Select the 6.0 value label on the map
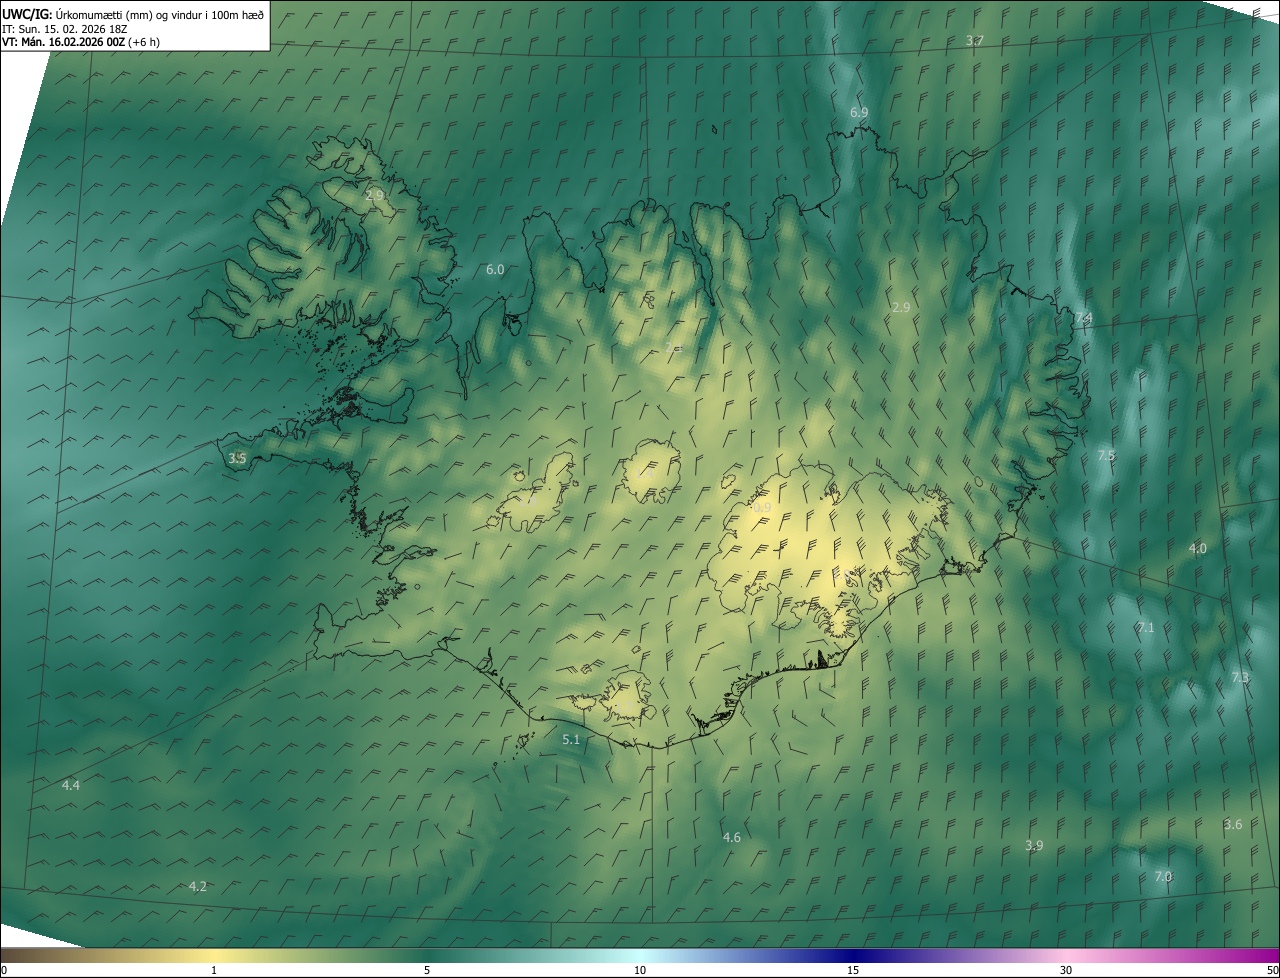The height and width of the screenshot is (978, 1280). pyautogui.click(x=495, y=270)
